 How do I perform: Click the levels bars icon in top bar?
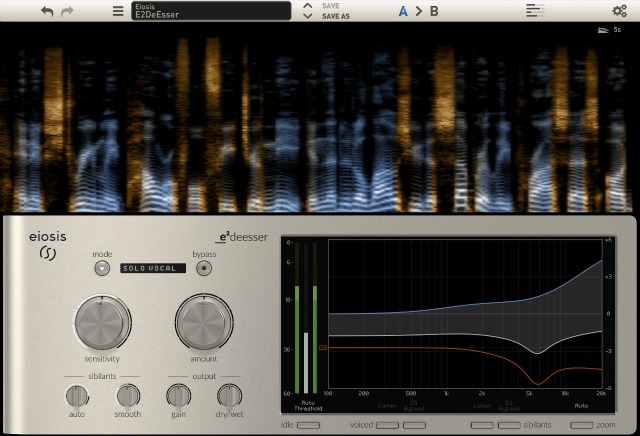(x=535, y=11)
